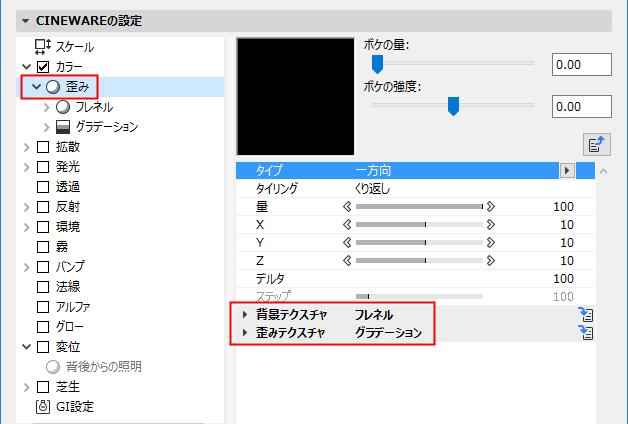This screenshot has width=628, height=424.
Task: Enable the 反射 checkbox
Action: point(43,207)
